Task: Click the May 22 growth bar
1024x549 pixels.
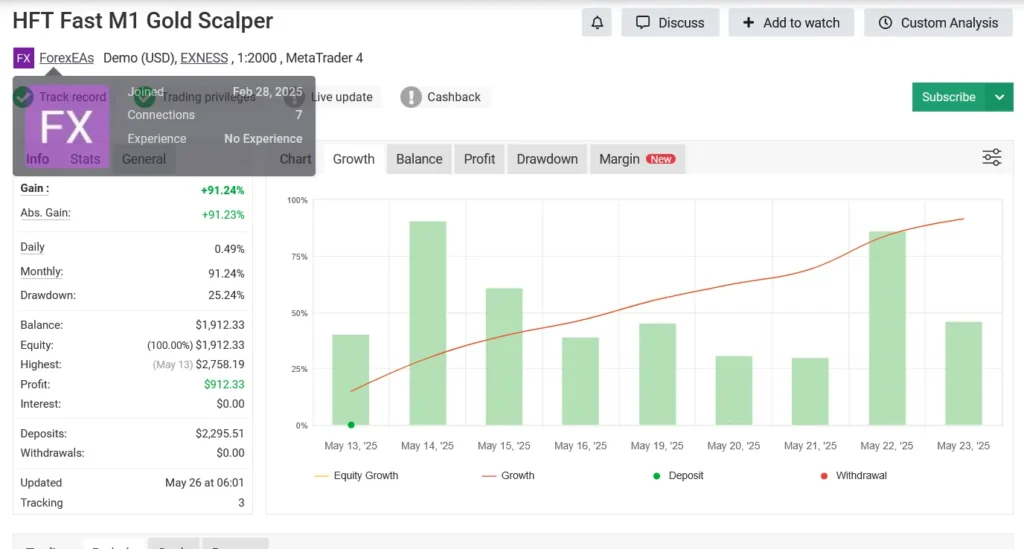Action: tap(887, 328)
